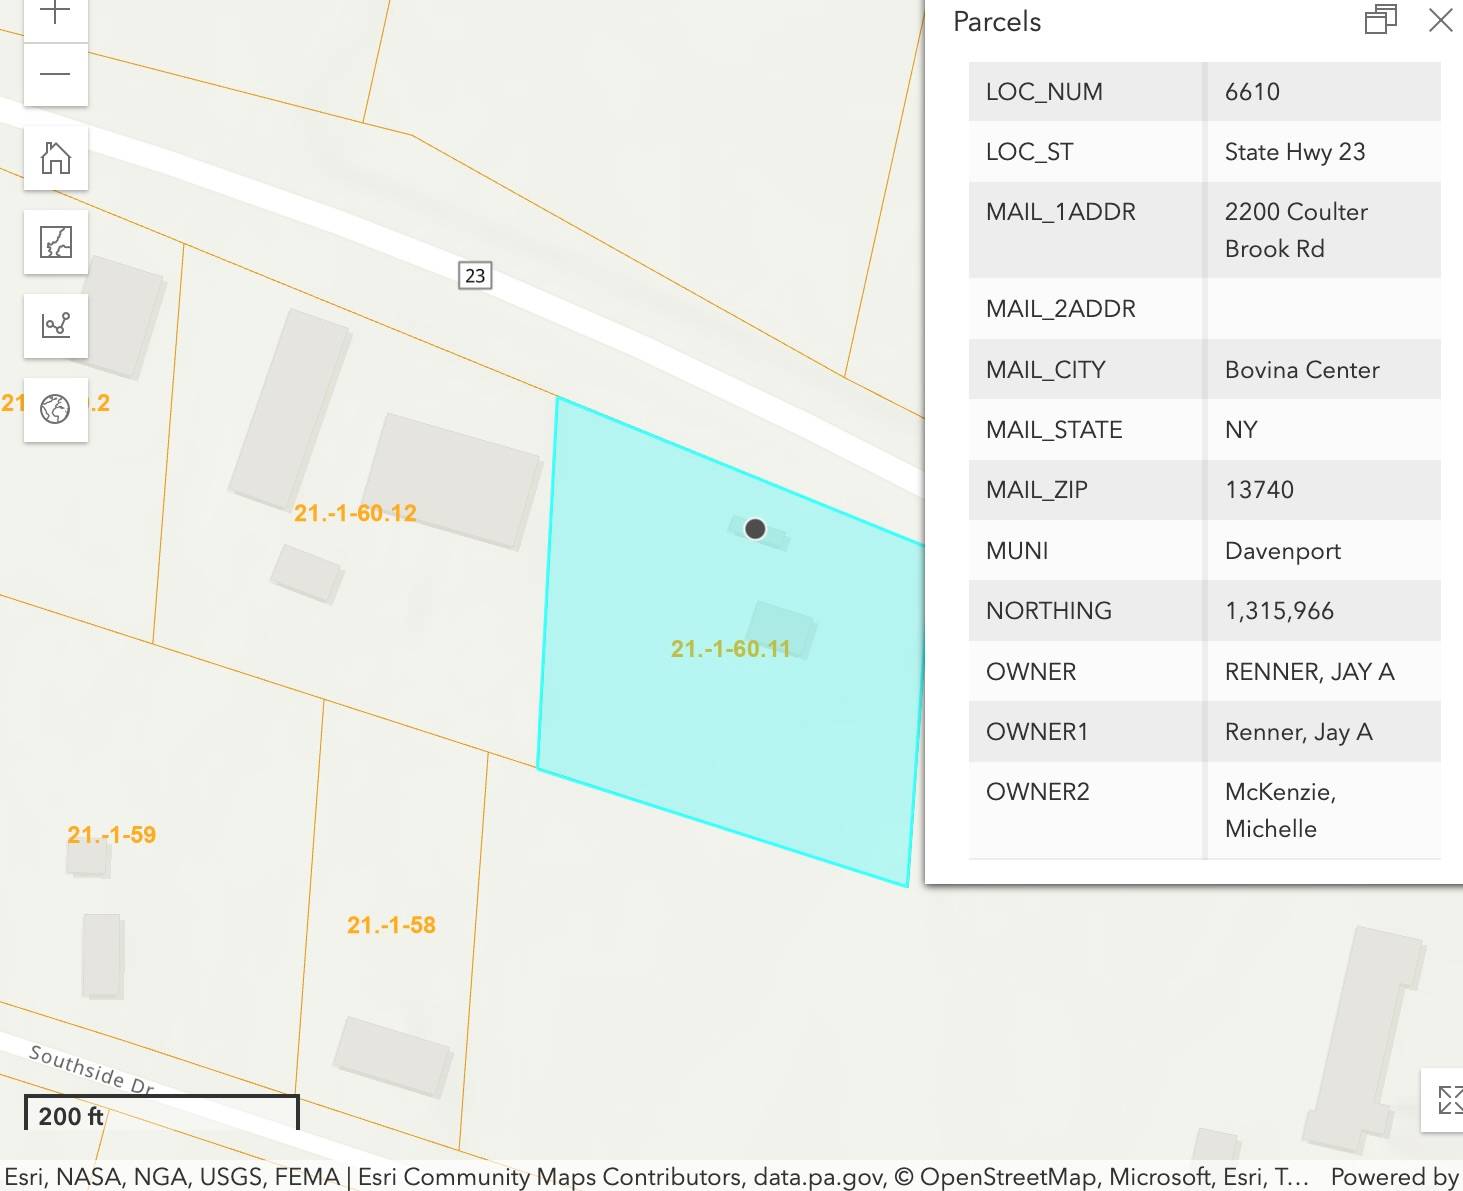Click the Parcels panel title
1463x1191 pixels.
(996, 21)
